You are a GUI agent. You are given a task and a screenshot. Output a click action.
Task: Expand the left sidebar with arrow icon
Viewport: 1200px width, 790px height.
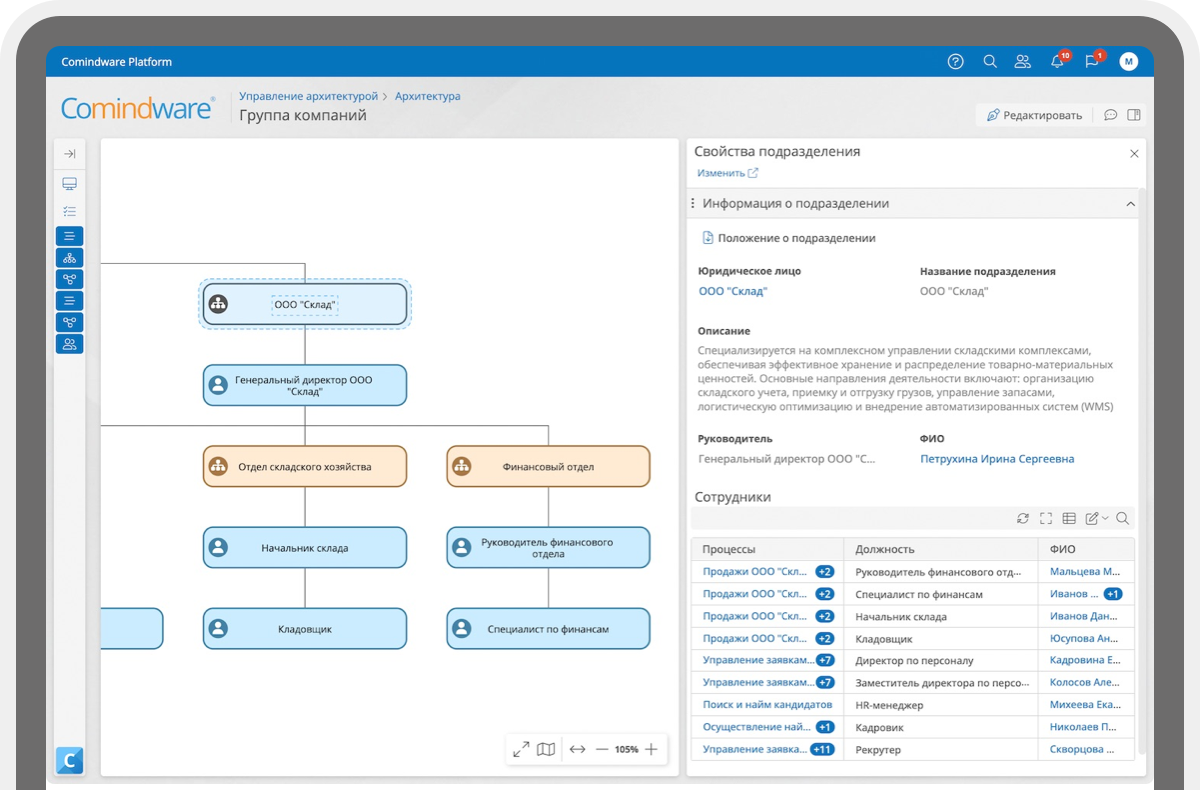coord(70,154)
